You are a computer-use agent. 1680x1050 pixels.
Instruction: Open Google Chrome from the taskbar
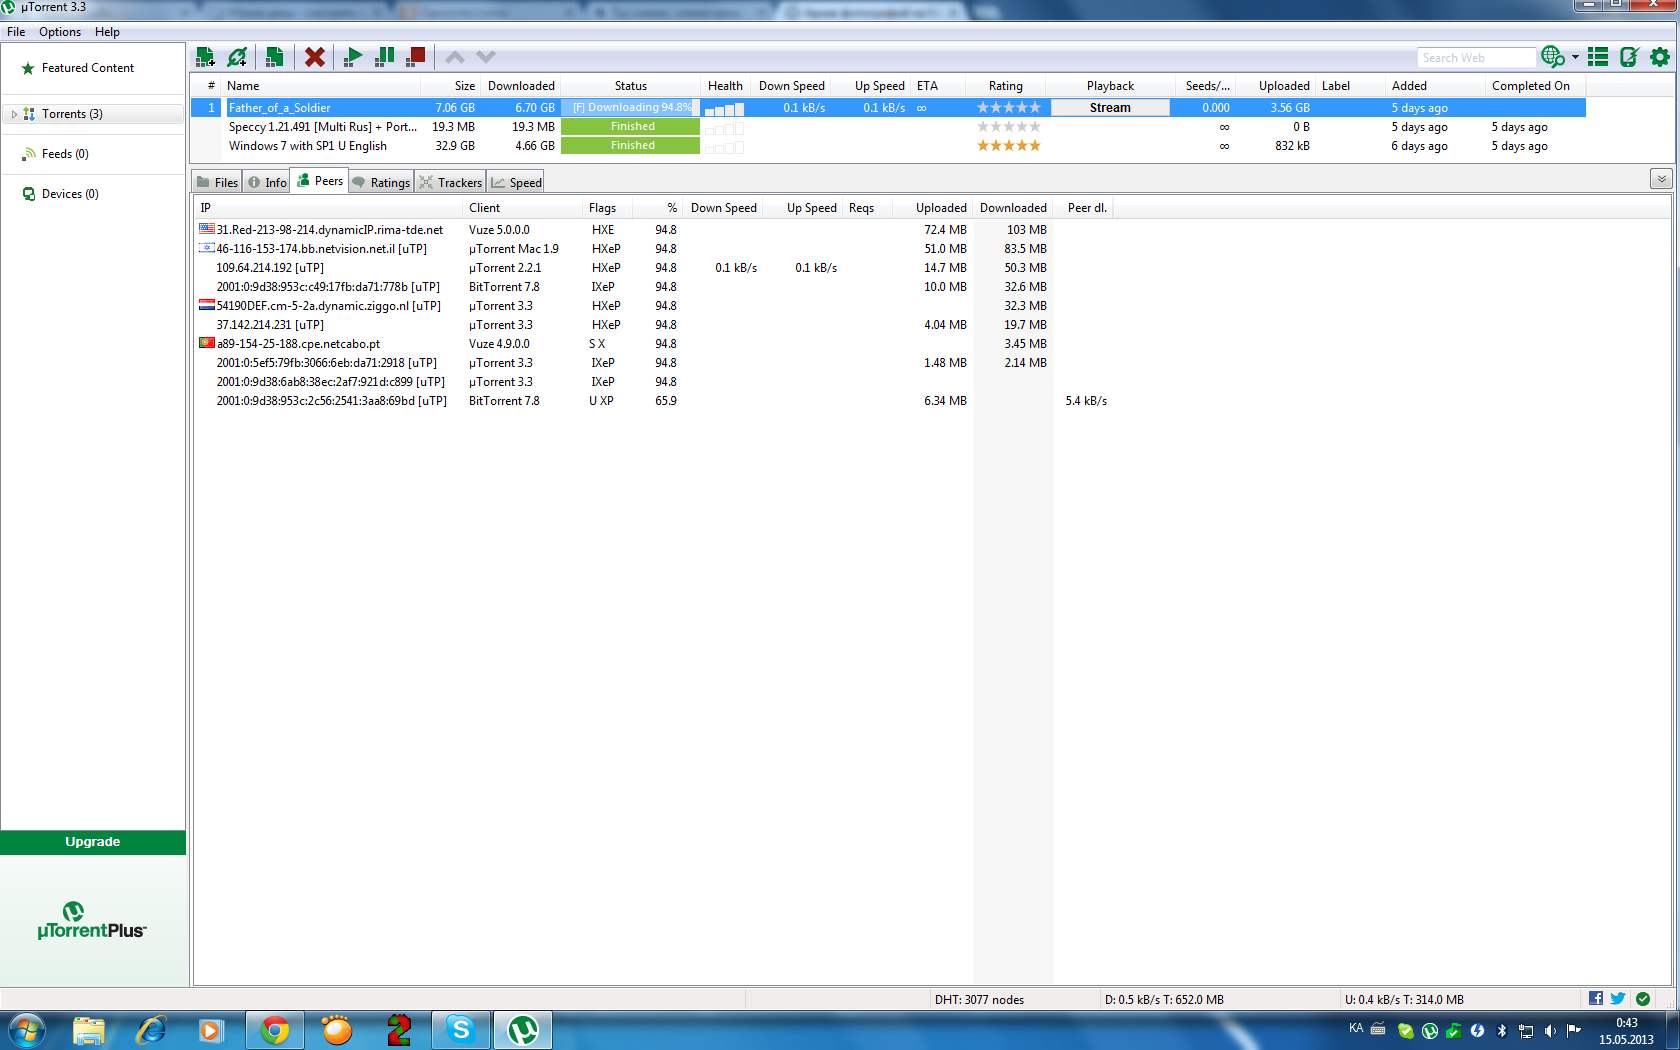tap(275, 1030)
